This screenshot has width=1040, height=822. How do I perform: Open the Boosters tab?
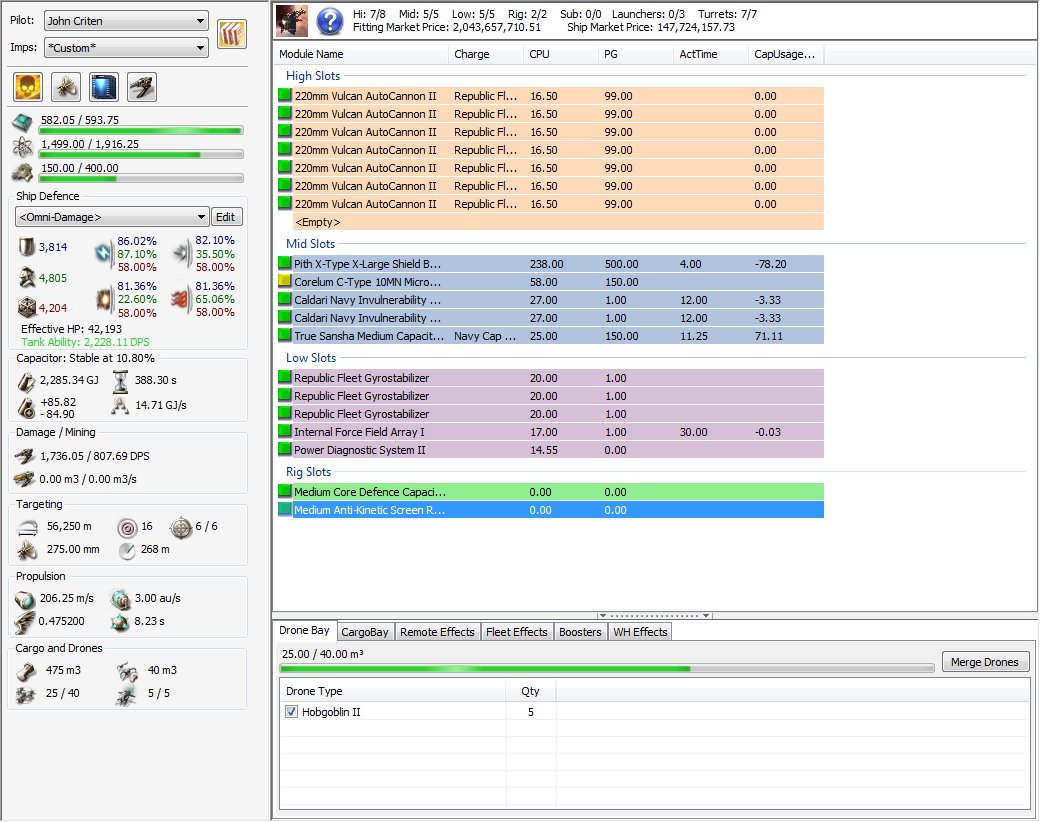pos(580,632)
